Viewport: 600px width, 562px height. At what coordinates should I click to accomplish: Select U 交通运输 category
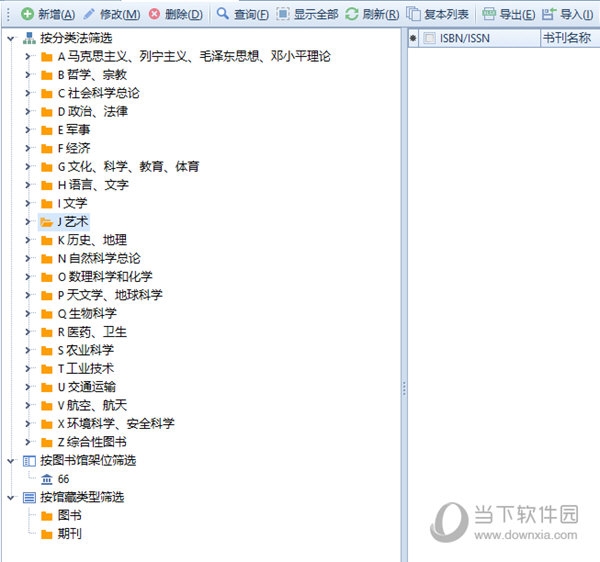tap(86, 387)
